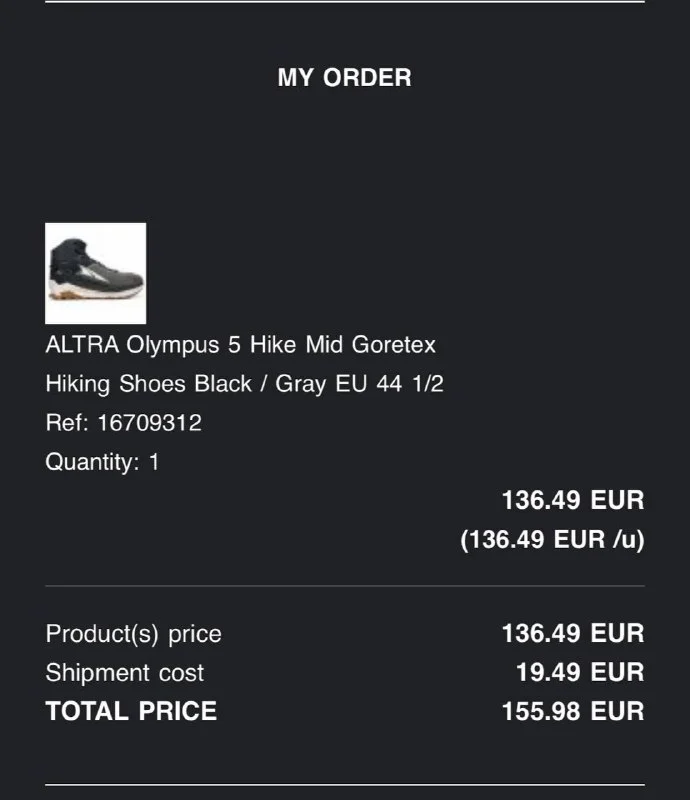This screenshot has height=800, width=690.
Task: Click the 19.49 EUR shipment amount
Action: 579,673
